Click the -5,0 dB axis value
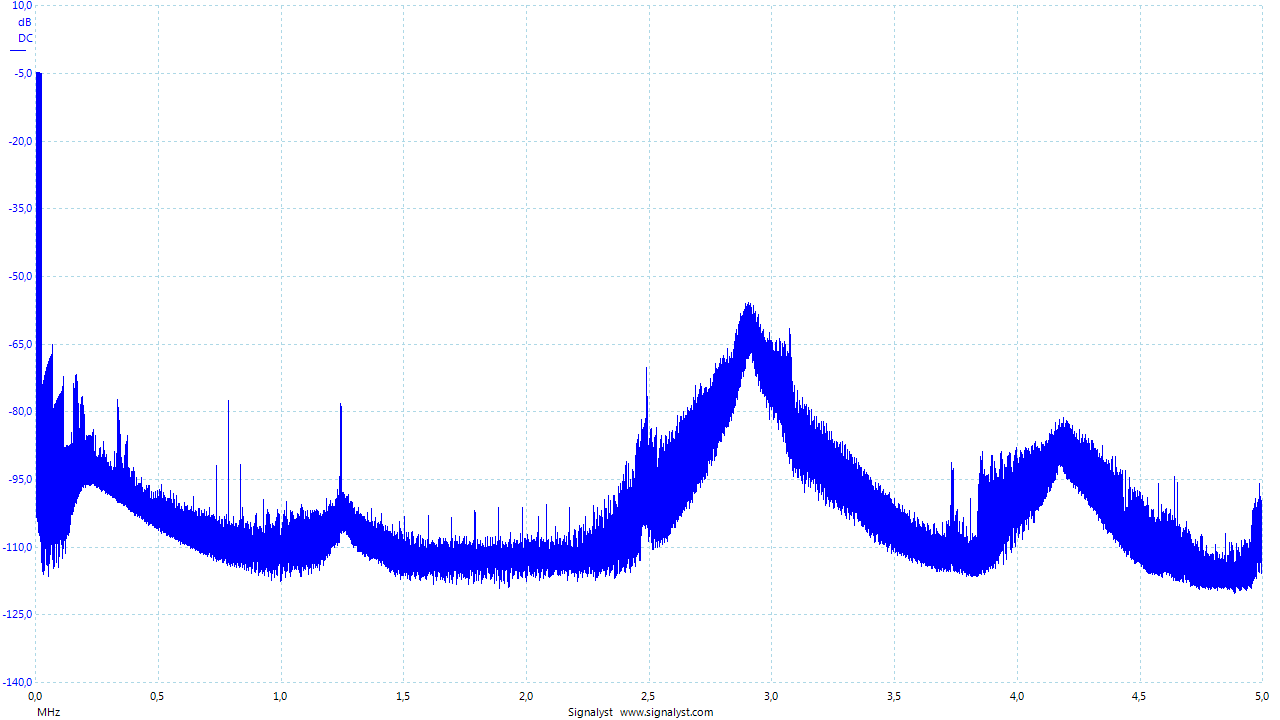 (22, 73)
